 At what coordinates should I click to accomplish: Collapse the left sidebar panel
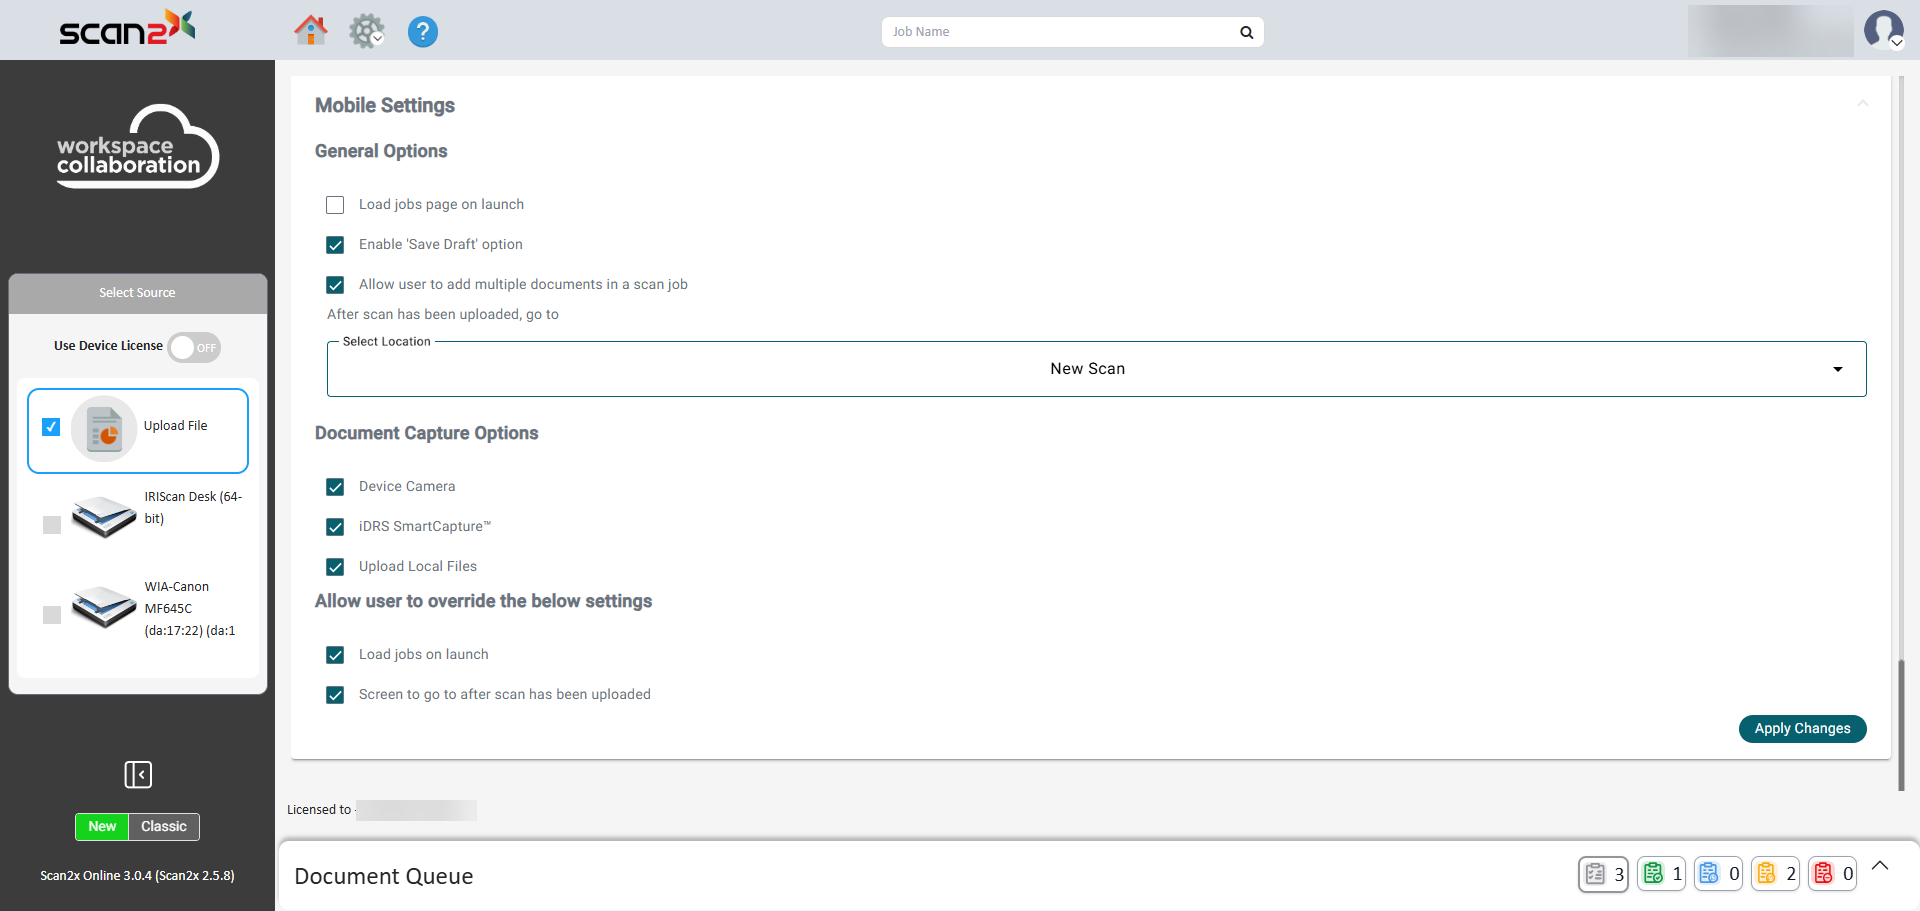(x=138, y=774)
